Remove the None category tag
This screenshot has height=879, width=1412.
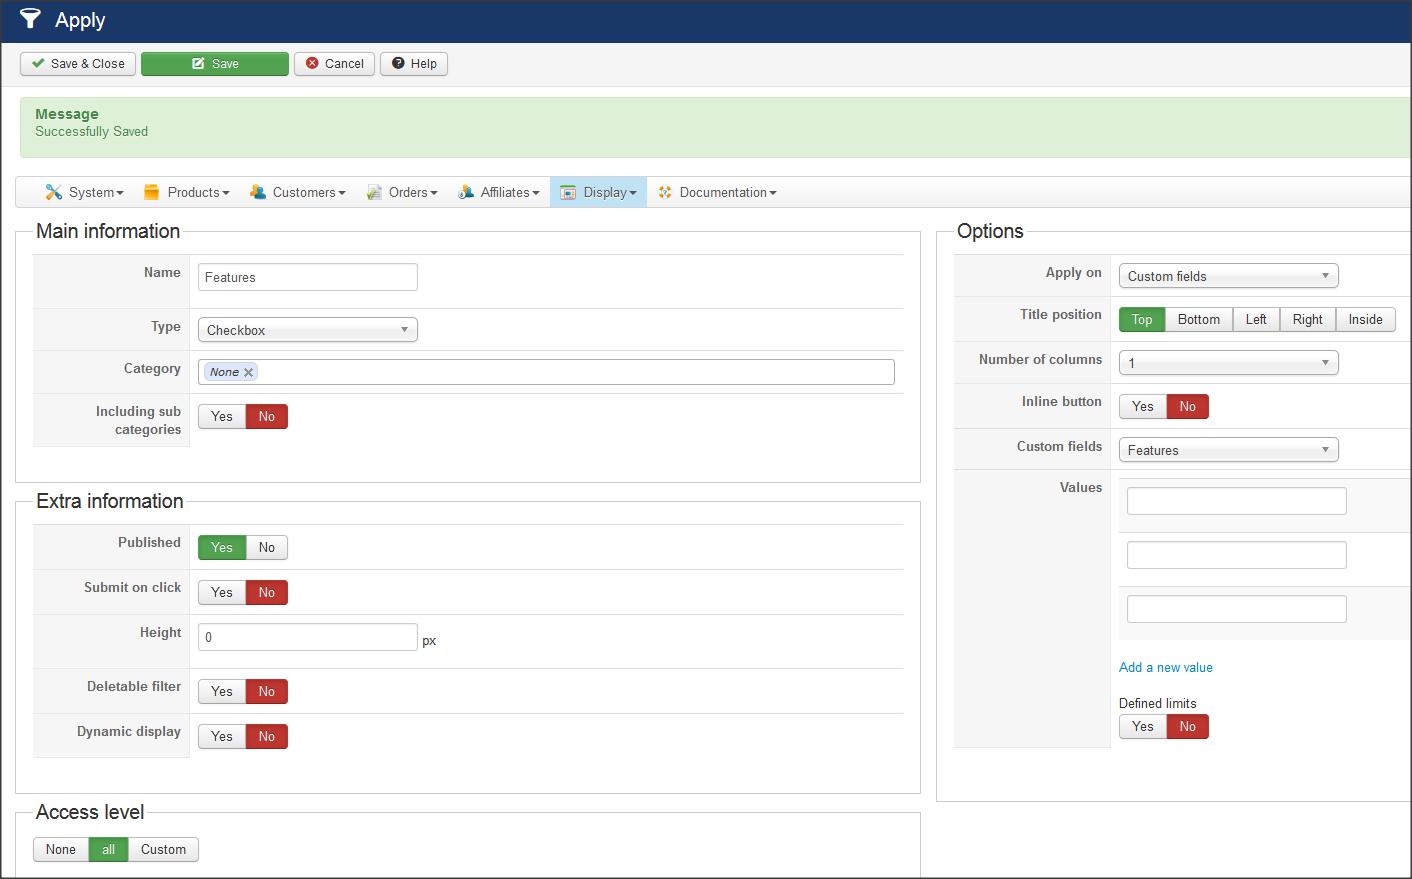click(x=249, y=372)
